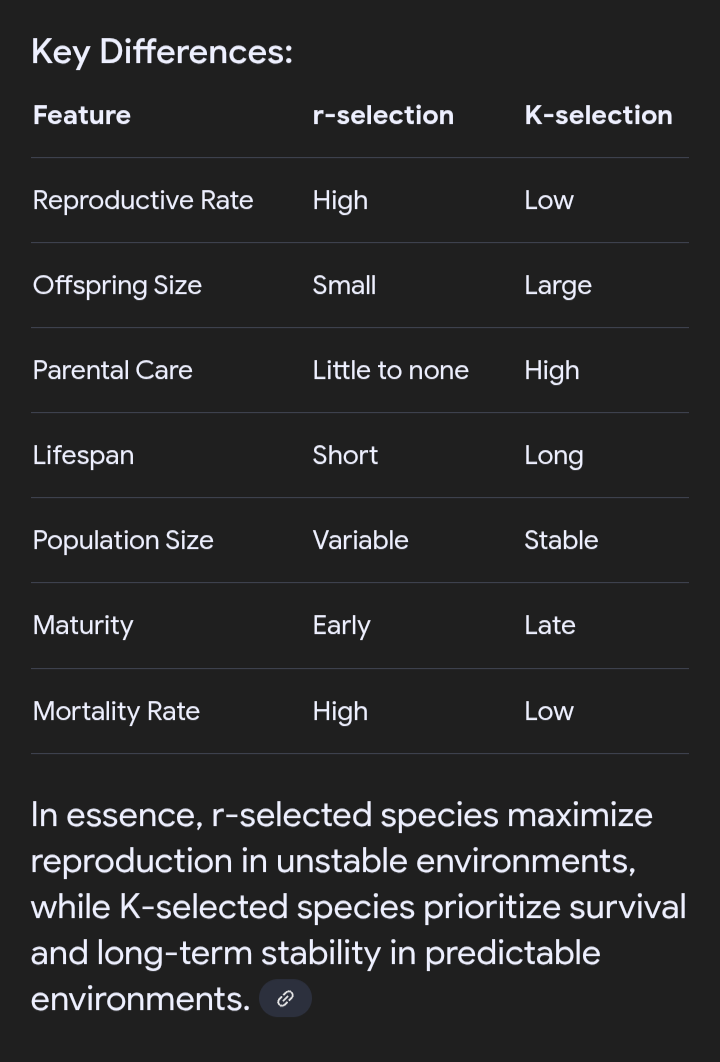Tap the 'Lifespan' row label
The image size is (720, 1062).
(83, 455)
